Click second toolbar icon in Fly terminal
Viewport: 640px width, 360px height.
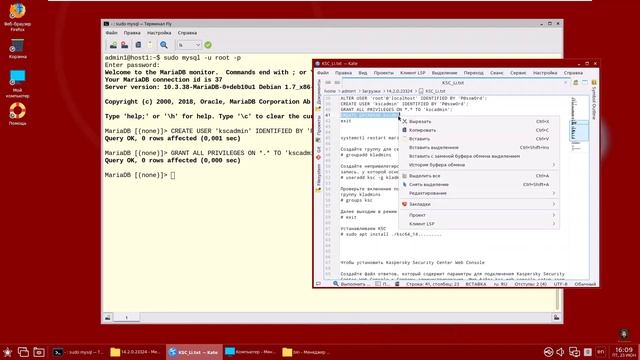pos(124,45)
